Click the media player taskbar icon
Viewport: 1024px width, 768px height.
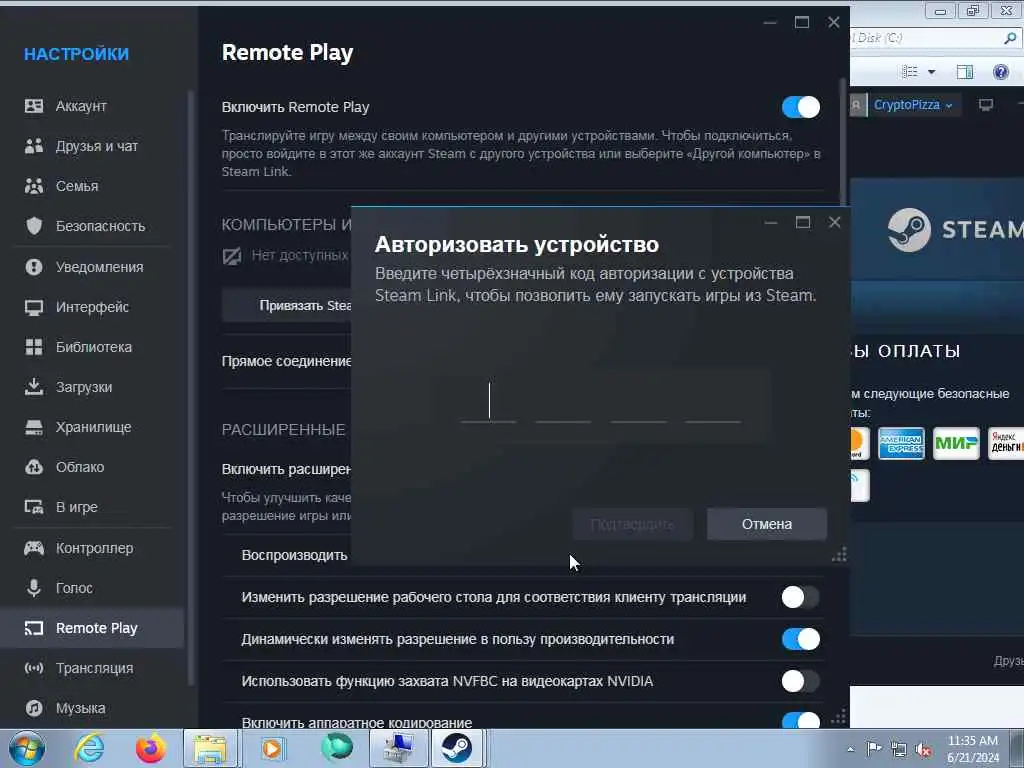coord(271,748)
